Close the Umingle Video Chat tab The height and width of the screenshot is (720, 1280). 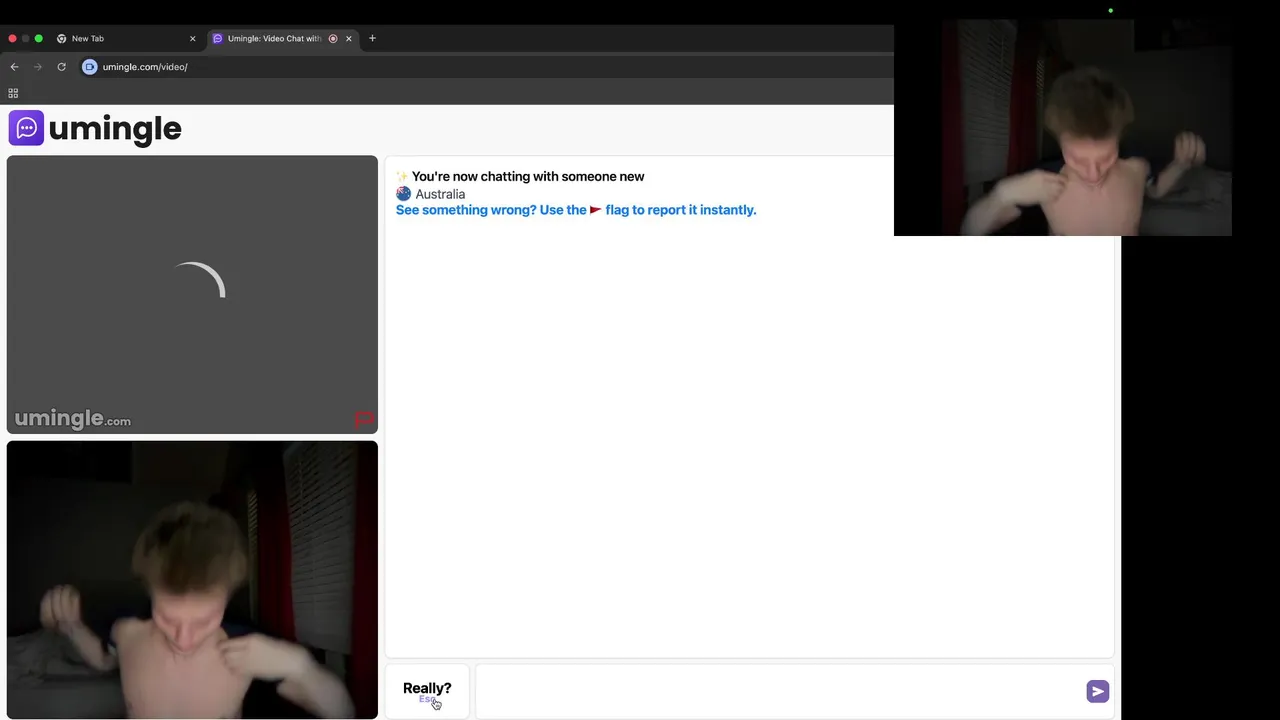pyautogui.click(x=349, y=39)
